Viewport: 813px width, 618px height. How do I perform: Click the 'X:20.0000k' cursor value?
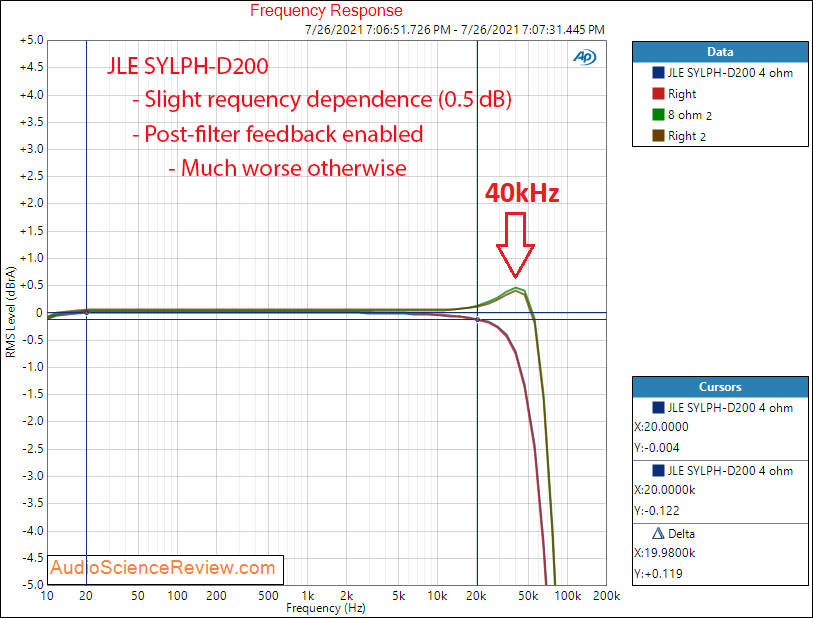point(664,490)
